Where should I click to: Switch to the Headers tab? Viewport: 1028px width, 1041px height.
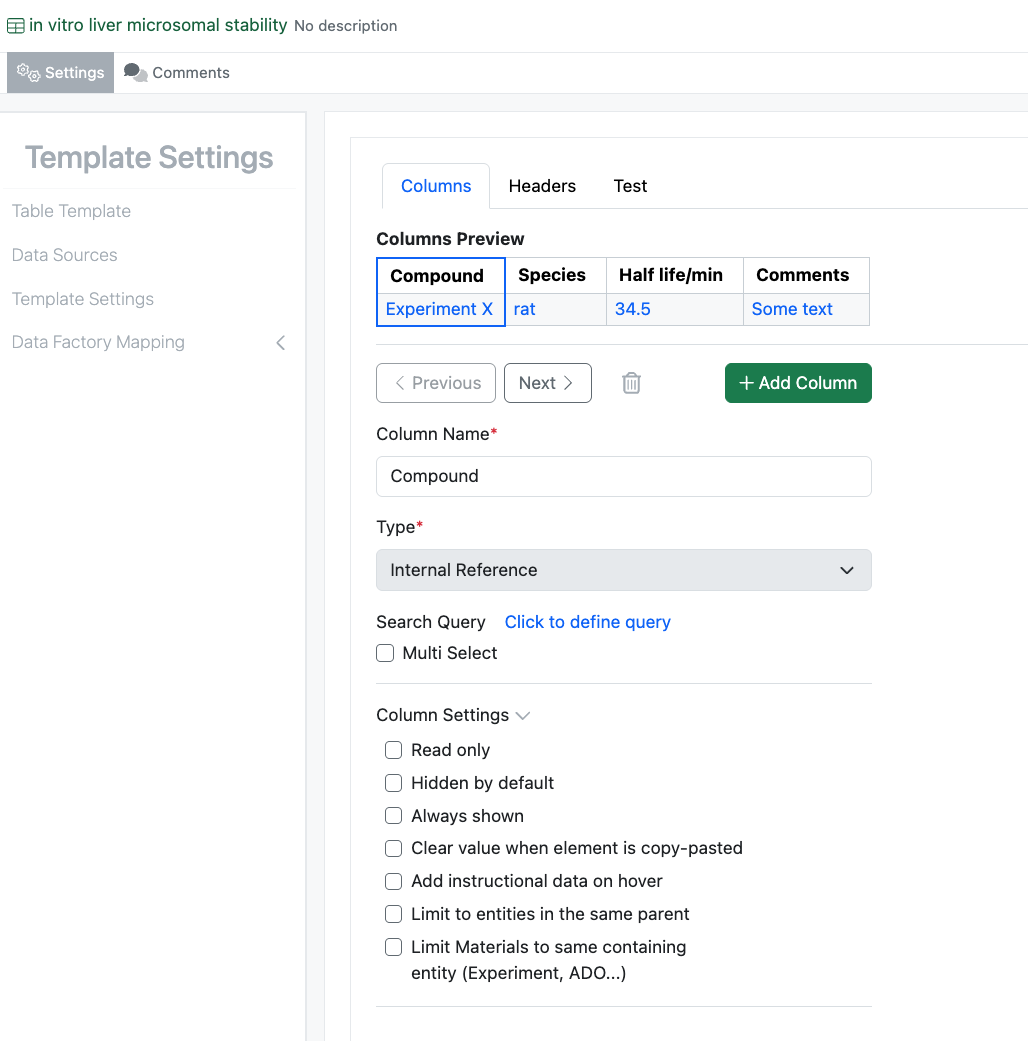pos(542,186)
